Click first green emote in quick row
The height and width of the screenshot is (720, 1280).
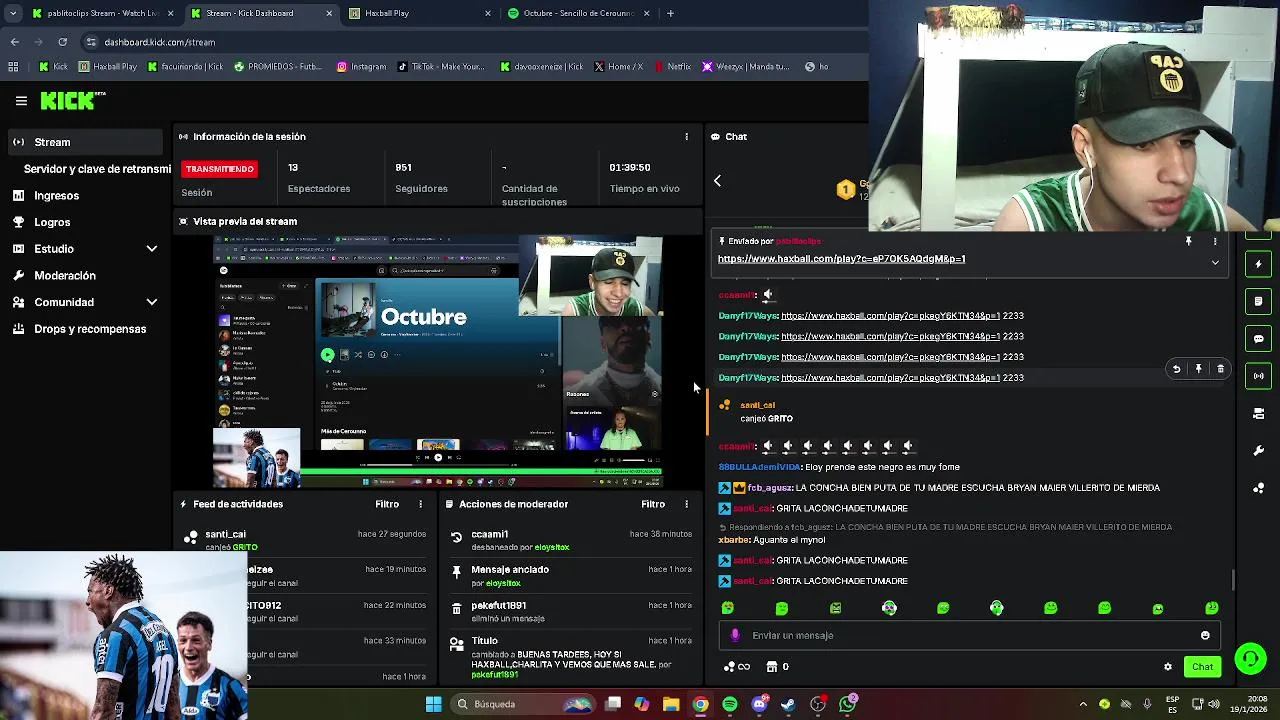(728, 608)
